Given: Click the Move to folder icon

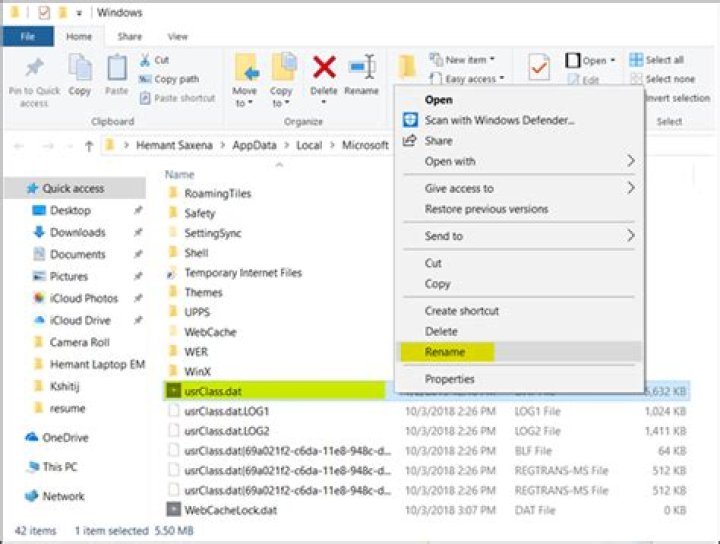Looking at the screenshot, I should click(246, 68).
